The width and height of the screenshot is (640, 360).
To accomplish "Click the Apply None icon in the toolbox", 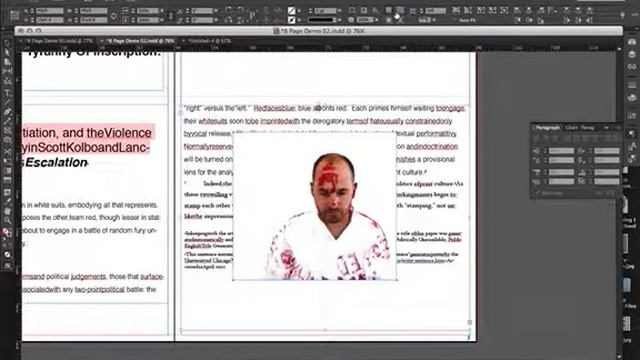I will [7, 254].
